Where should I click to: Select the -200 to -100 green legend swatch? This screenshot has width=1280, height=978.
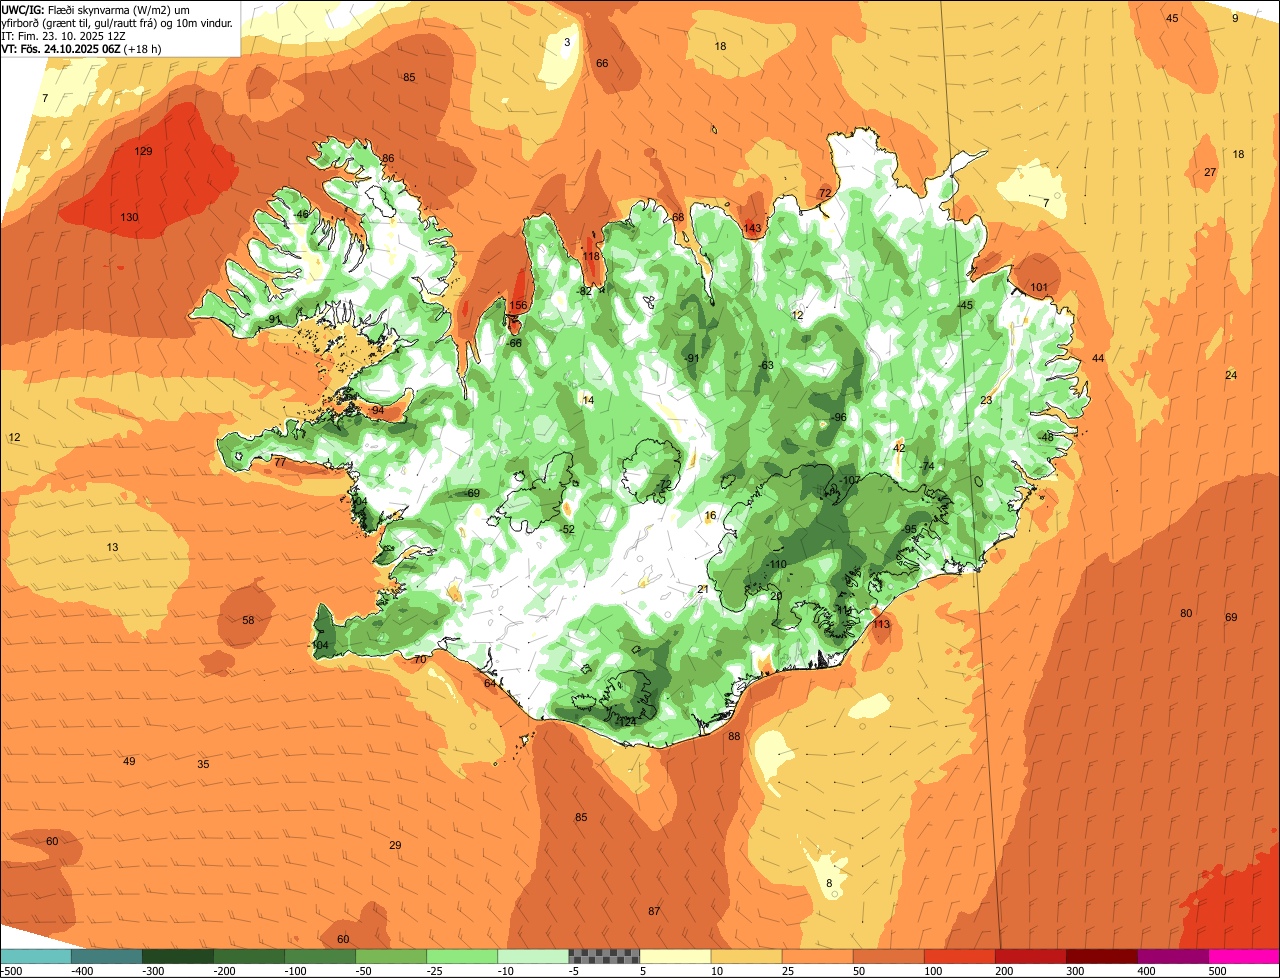[249, 956]
